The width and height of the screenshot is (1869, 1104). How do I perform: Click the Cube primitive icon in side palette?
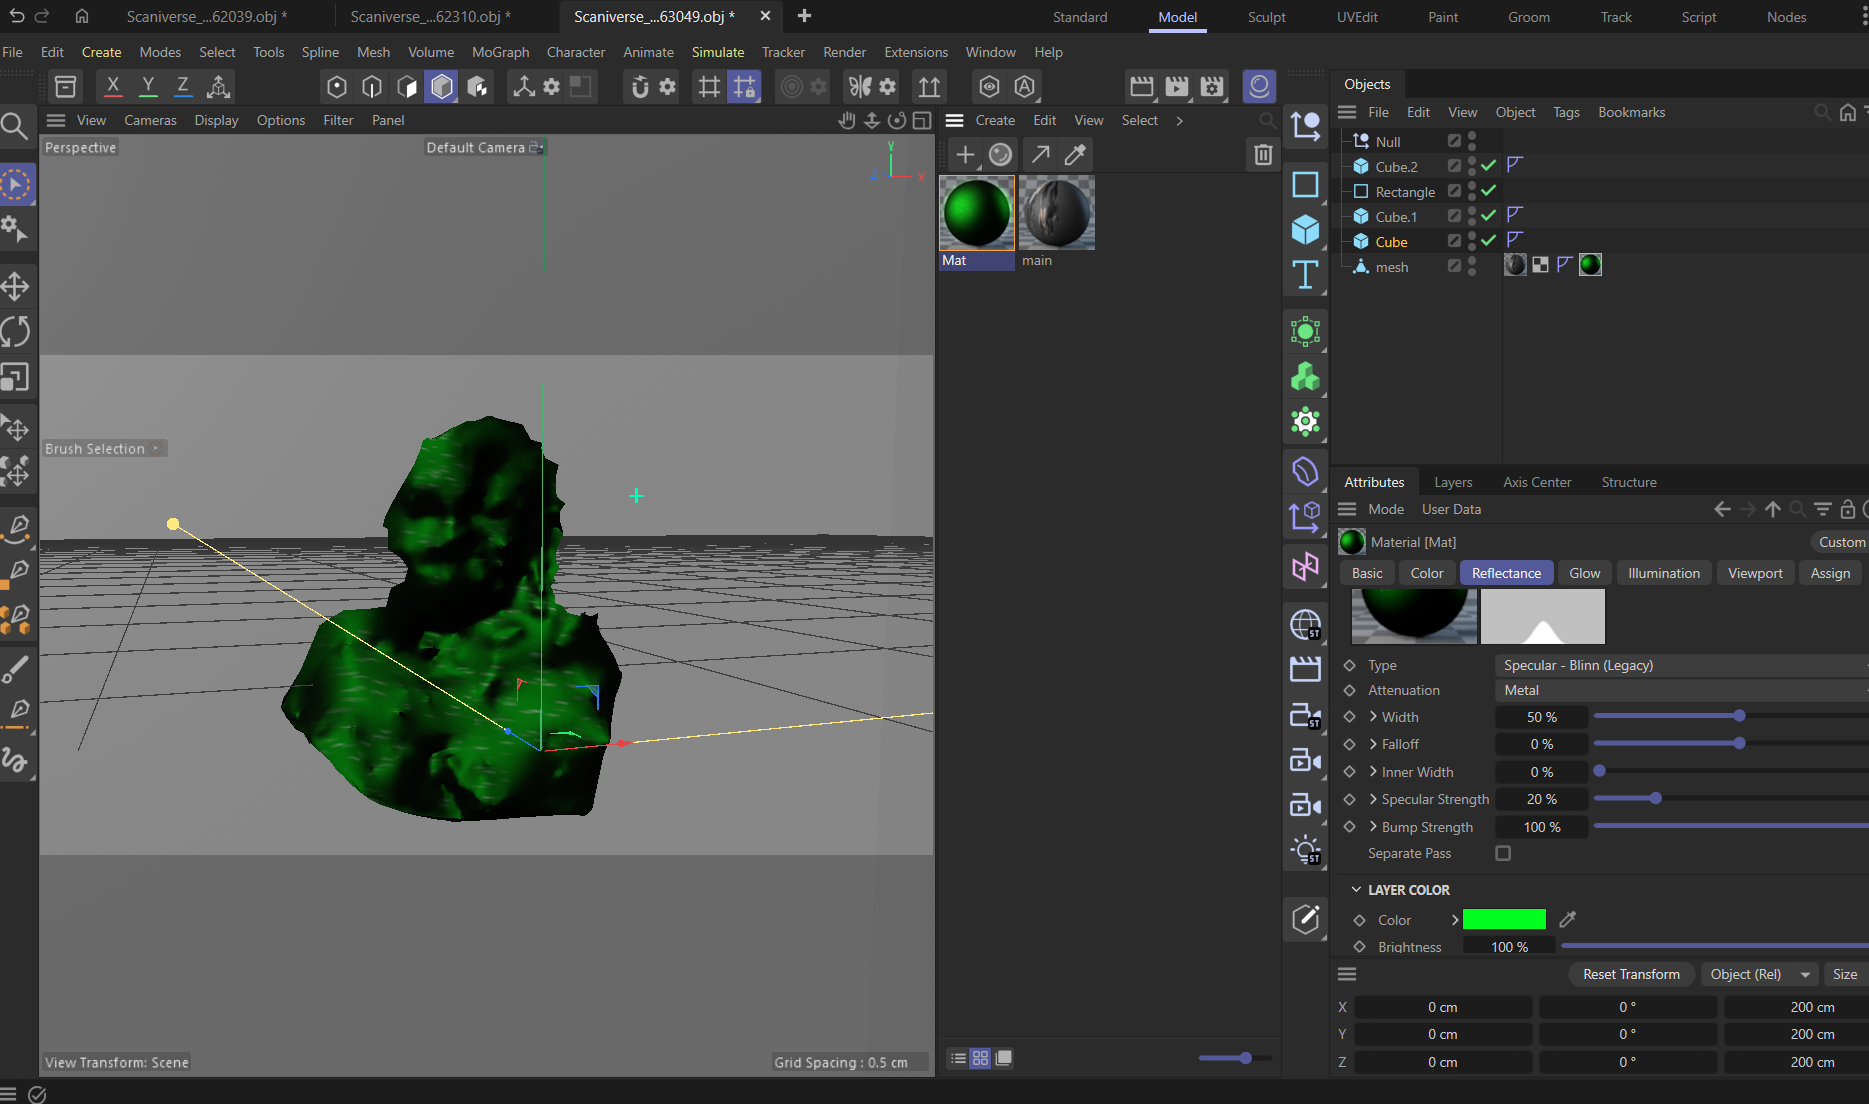click(1305, 230)
